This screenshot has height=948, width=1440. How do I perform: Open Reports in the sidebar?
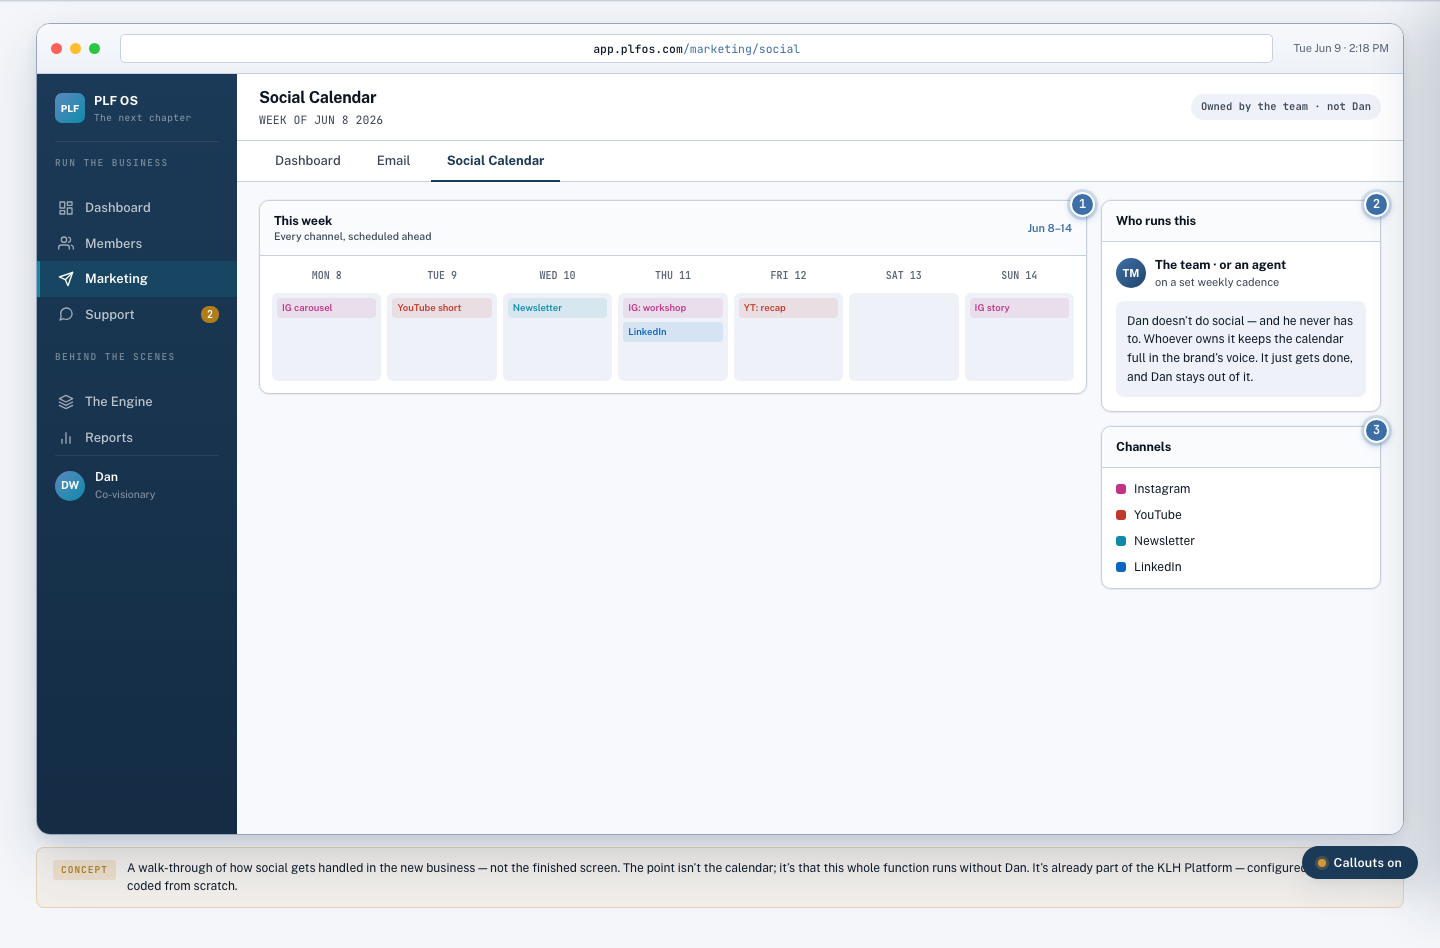point(109,438)
